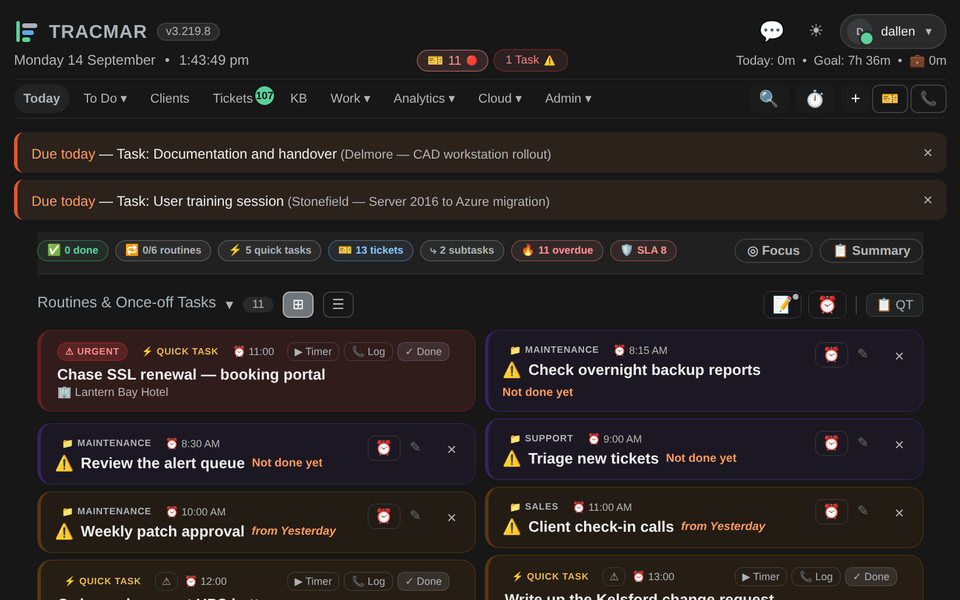Toggle the 5 quick tasks filter chip

[x=269, y=250]
